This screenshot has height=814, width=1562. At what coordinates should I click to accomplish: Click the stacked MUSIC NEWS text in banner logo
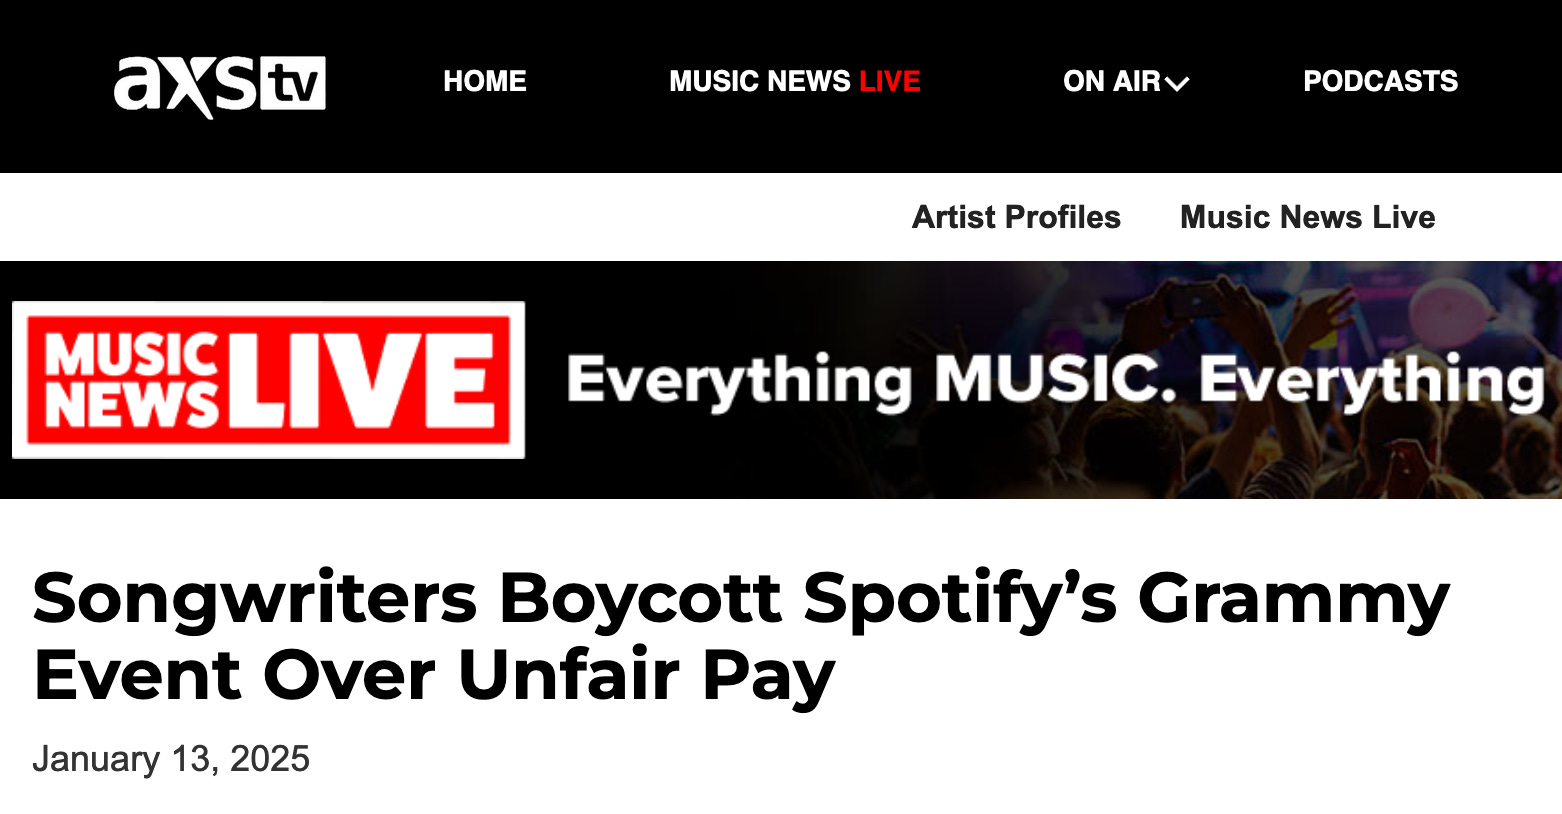132,381
